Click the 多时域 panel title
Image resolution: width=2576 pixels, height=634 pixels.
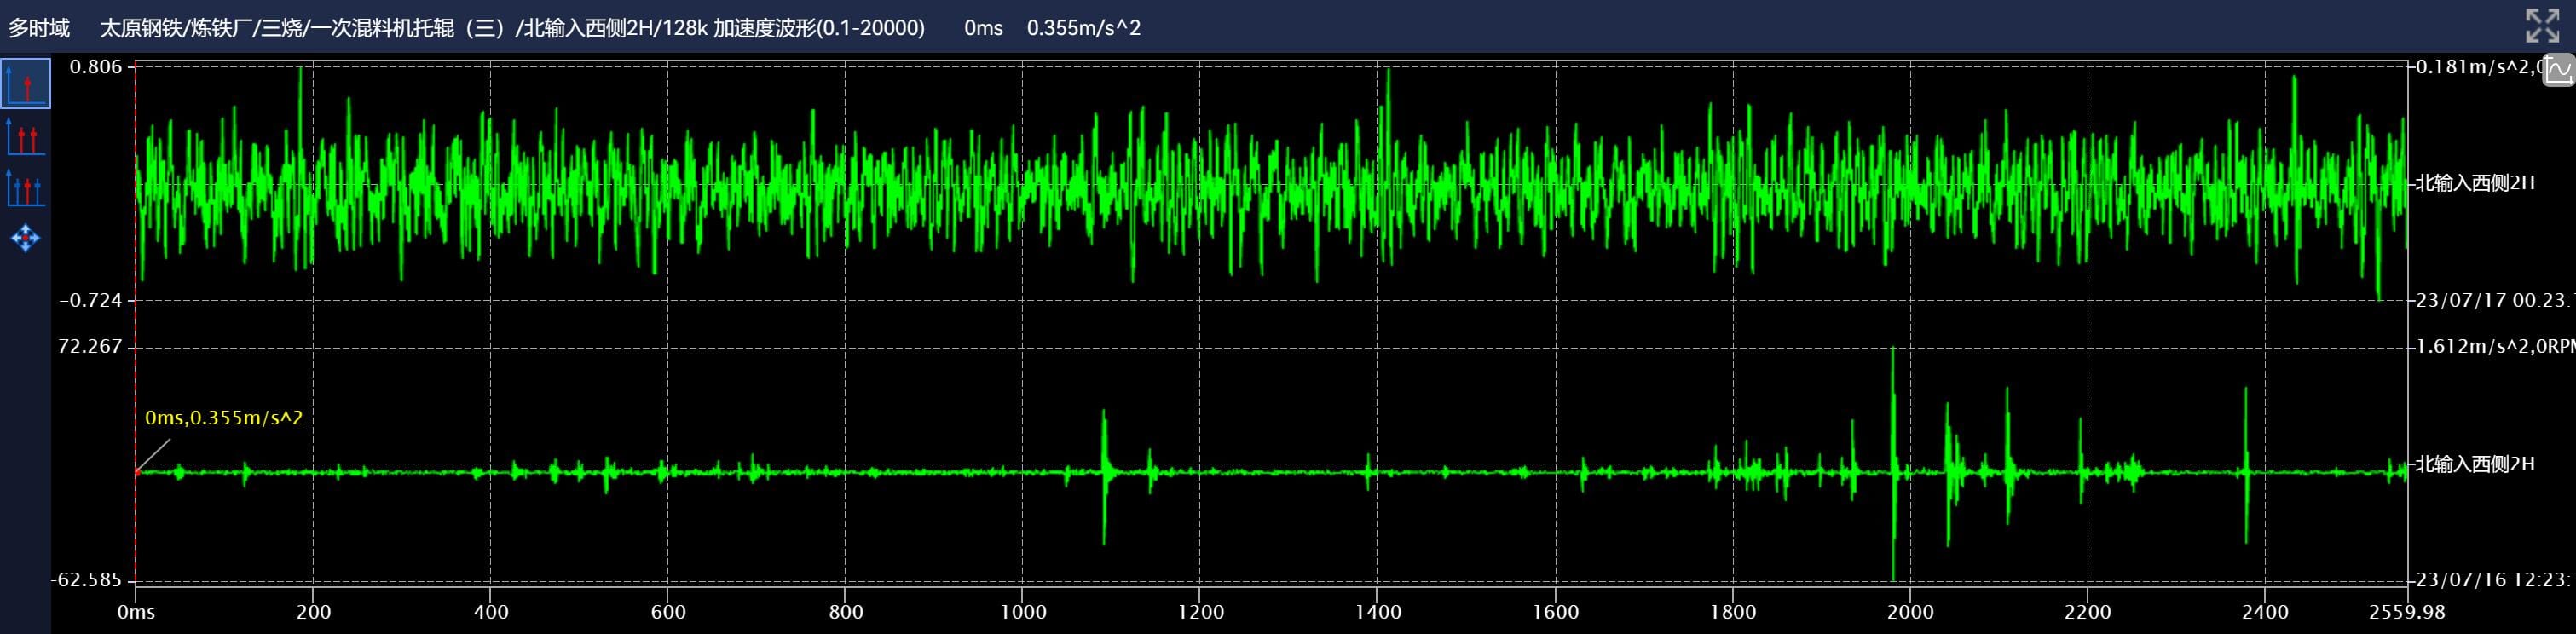click(40, 28)
